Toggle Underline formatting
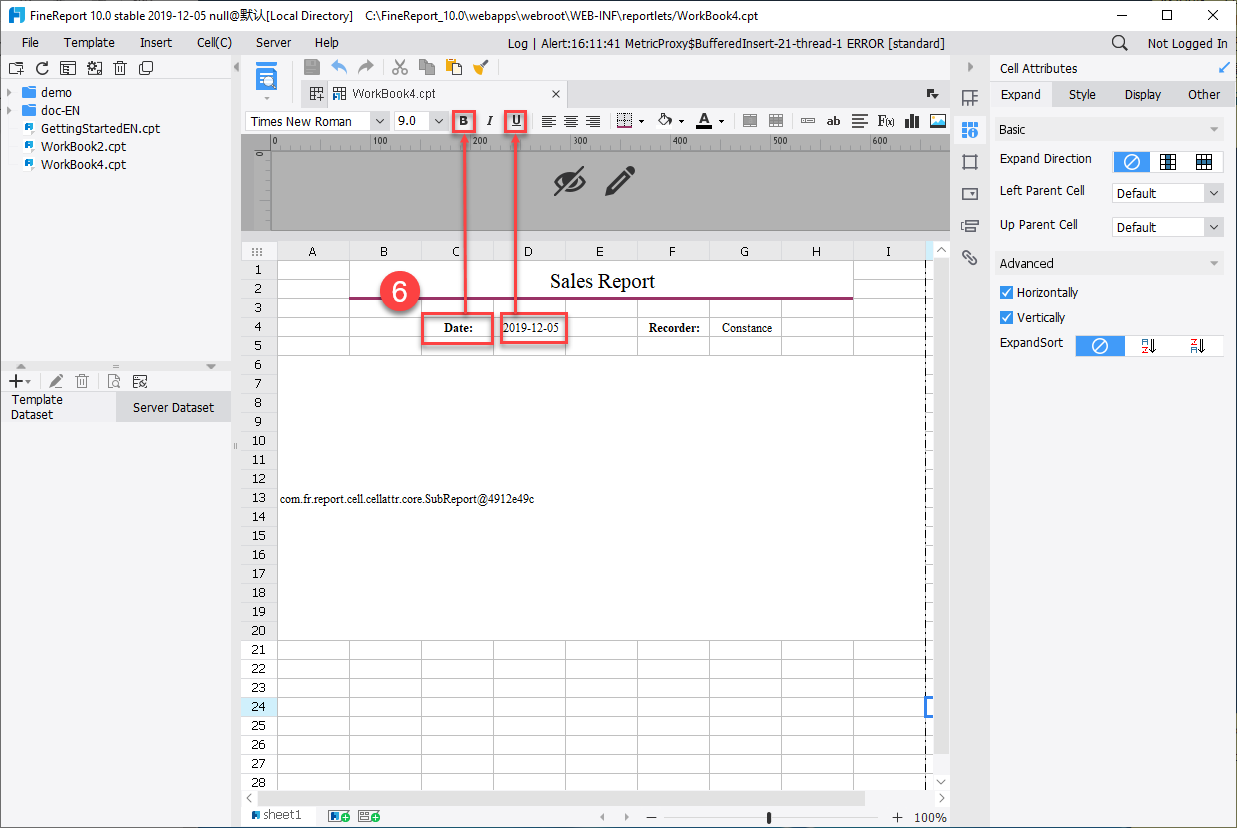The image size is (1237, 828). pos(515,120)
